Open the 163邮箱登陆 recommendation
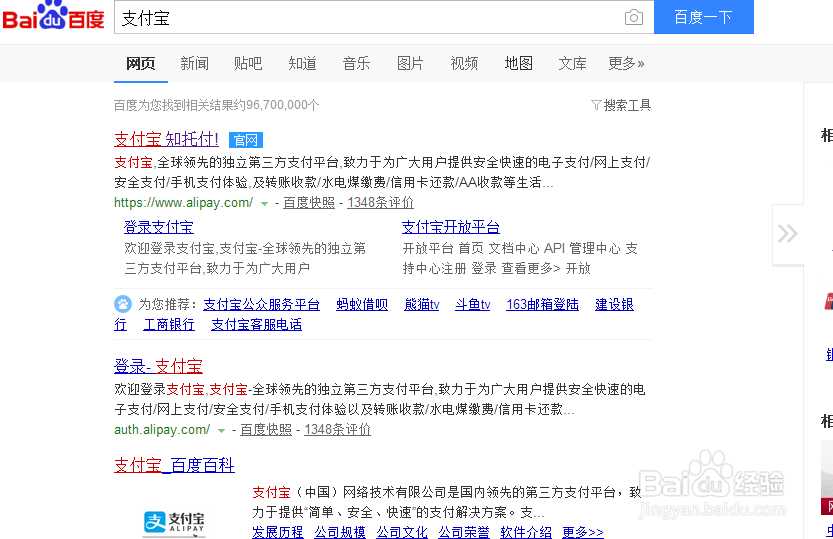833x539 pixels. (x=542, y=304)
